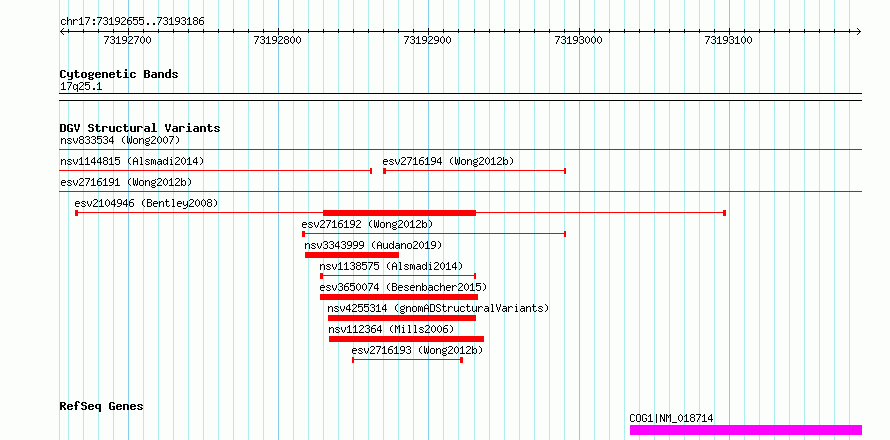This screenshot has width=890, height=440.
Task: Click the red bar under nsv112364
Action: (x=406, y=339)
